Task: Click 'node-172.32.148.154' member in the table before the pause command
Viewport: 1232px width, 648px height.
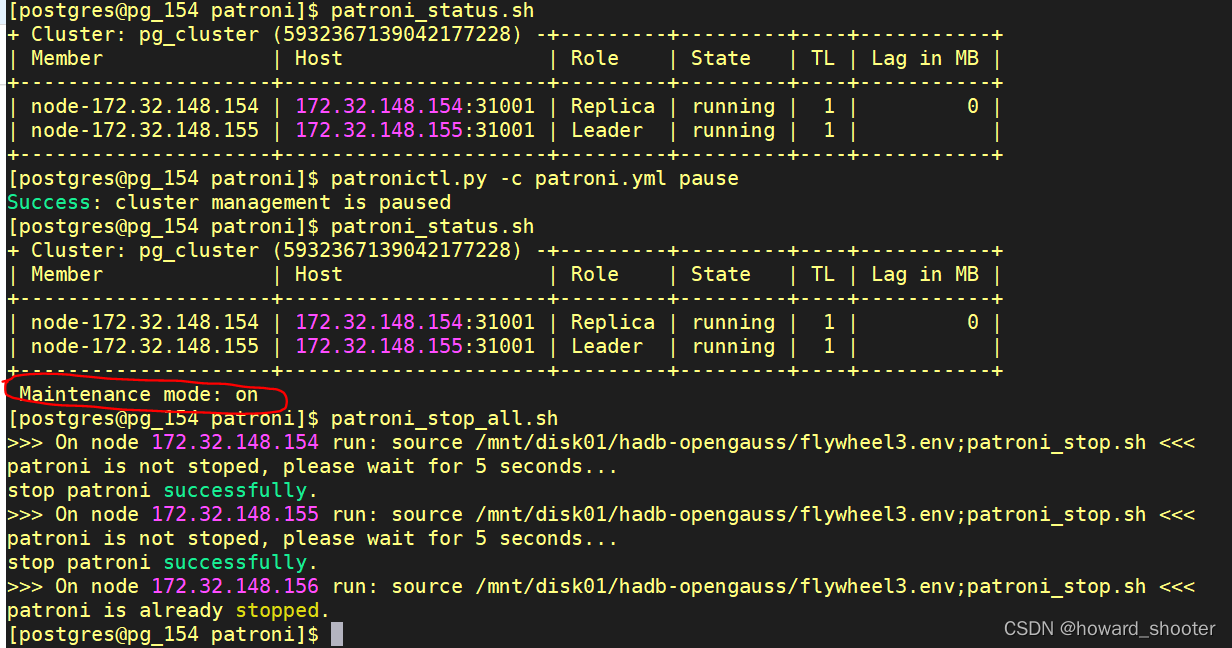Action: 145,107
